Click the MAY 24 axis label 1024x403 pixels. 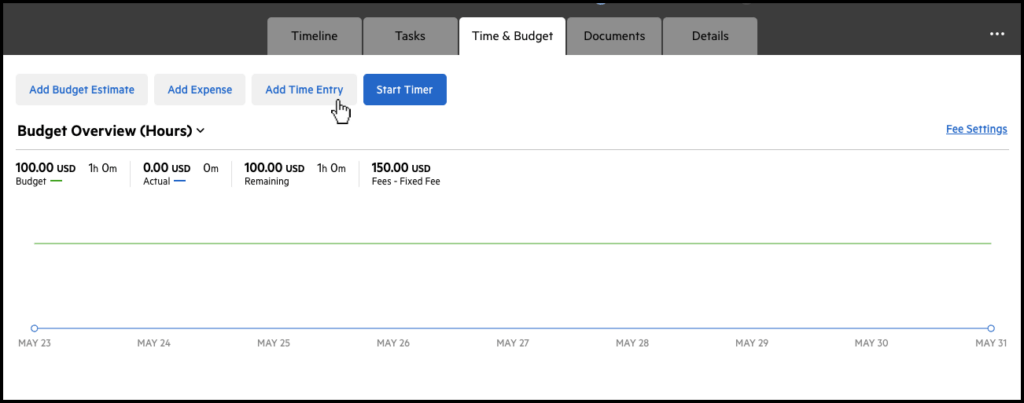pyautogui.click(x=153, y=343)
